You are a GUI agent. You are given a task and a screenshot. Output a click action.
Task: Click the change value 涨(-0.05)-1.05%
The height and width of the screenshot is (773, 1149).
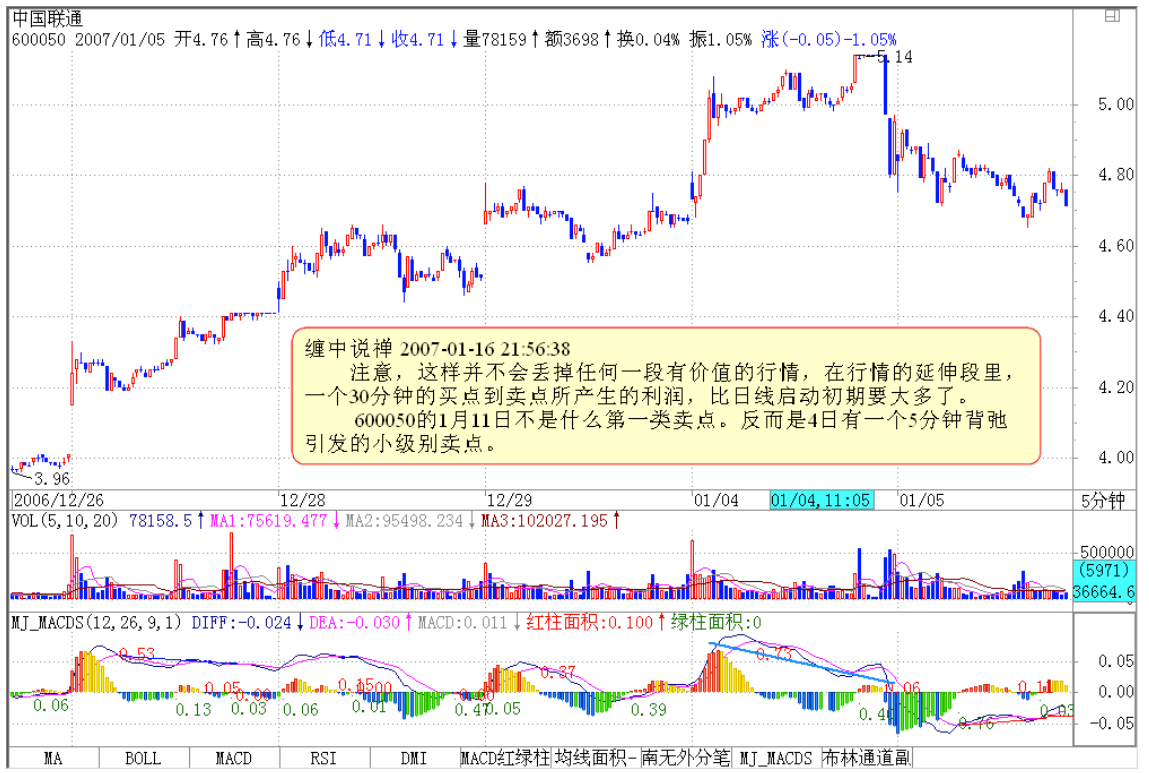[x=829, y=40]
